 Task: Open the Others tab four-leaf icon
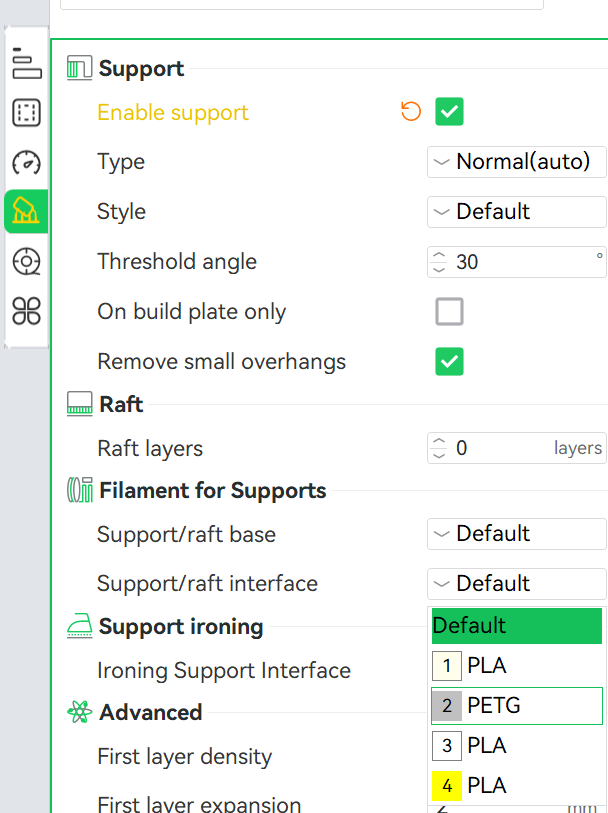coord(26,311)
